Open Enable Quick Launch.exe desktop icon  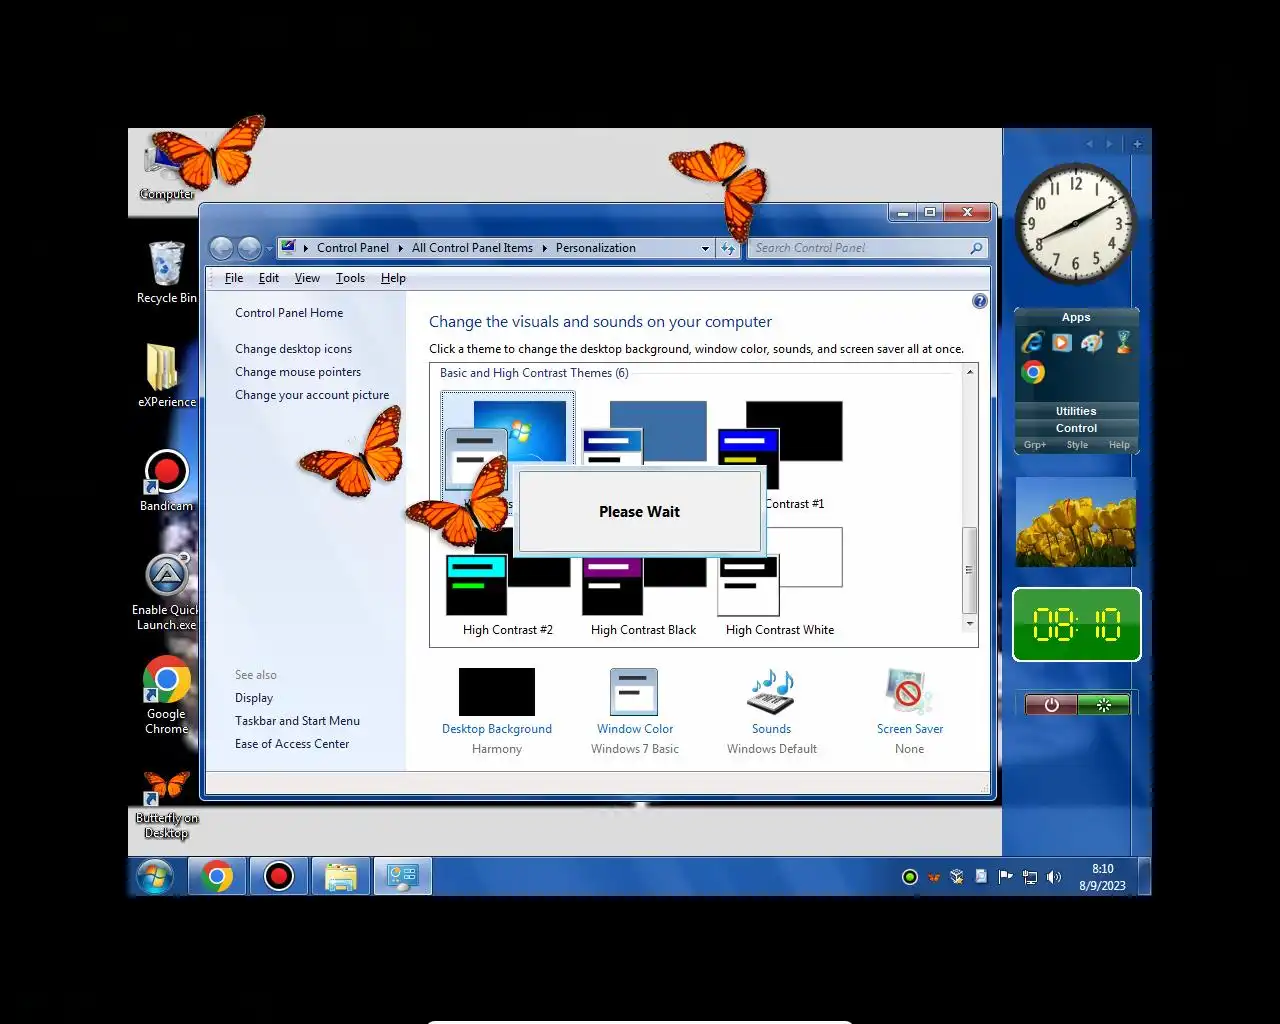[166, 592]
